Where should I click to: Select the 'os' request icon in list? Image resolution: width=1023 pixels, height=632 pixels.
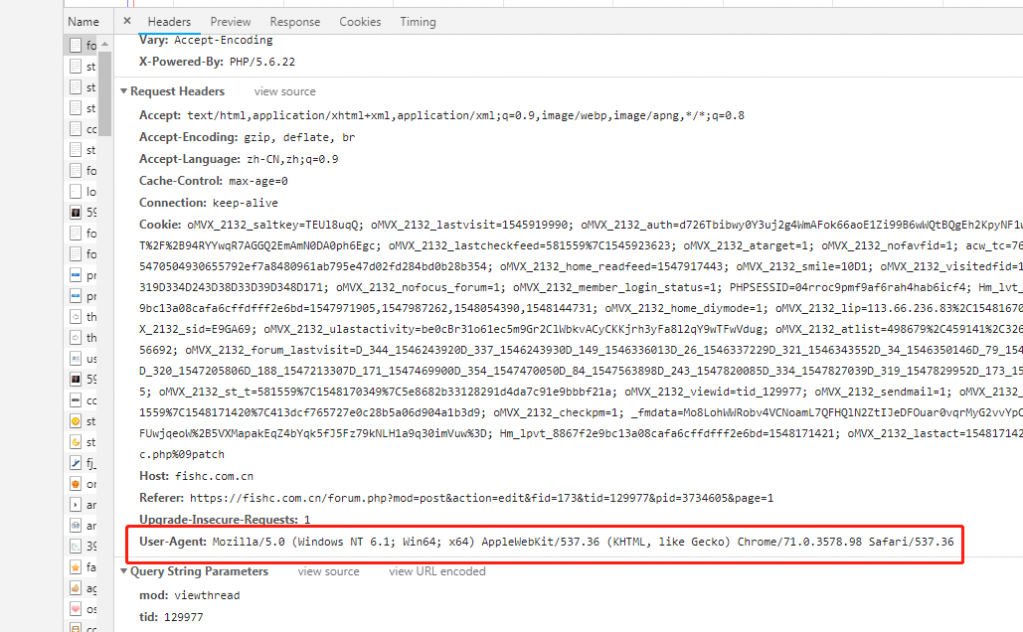84,609
